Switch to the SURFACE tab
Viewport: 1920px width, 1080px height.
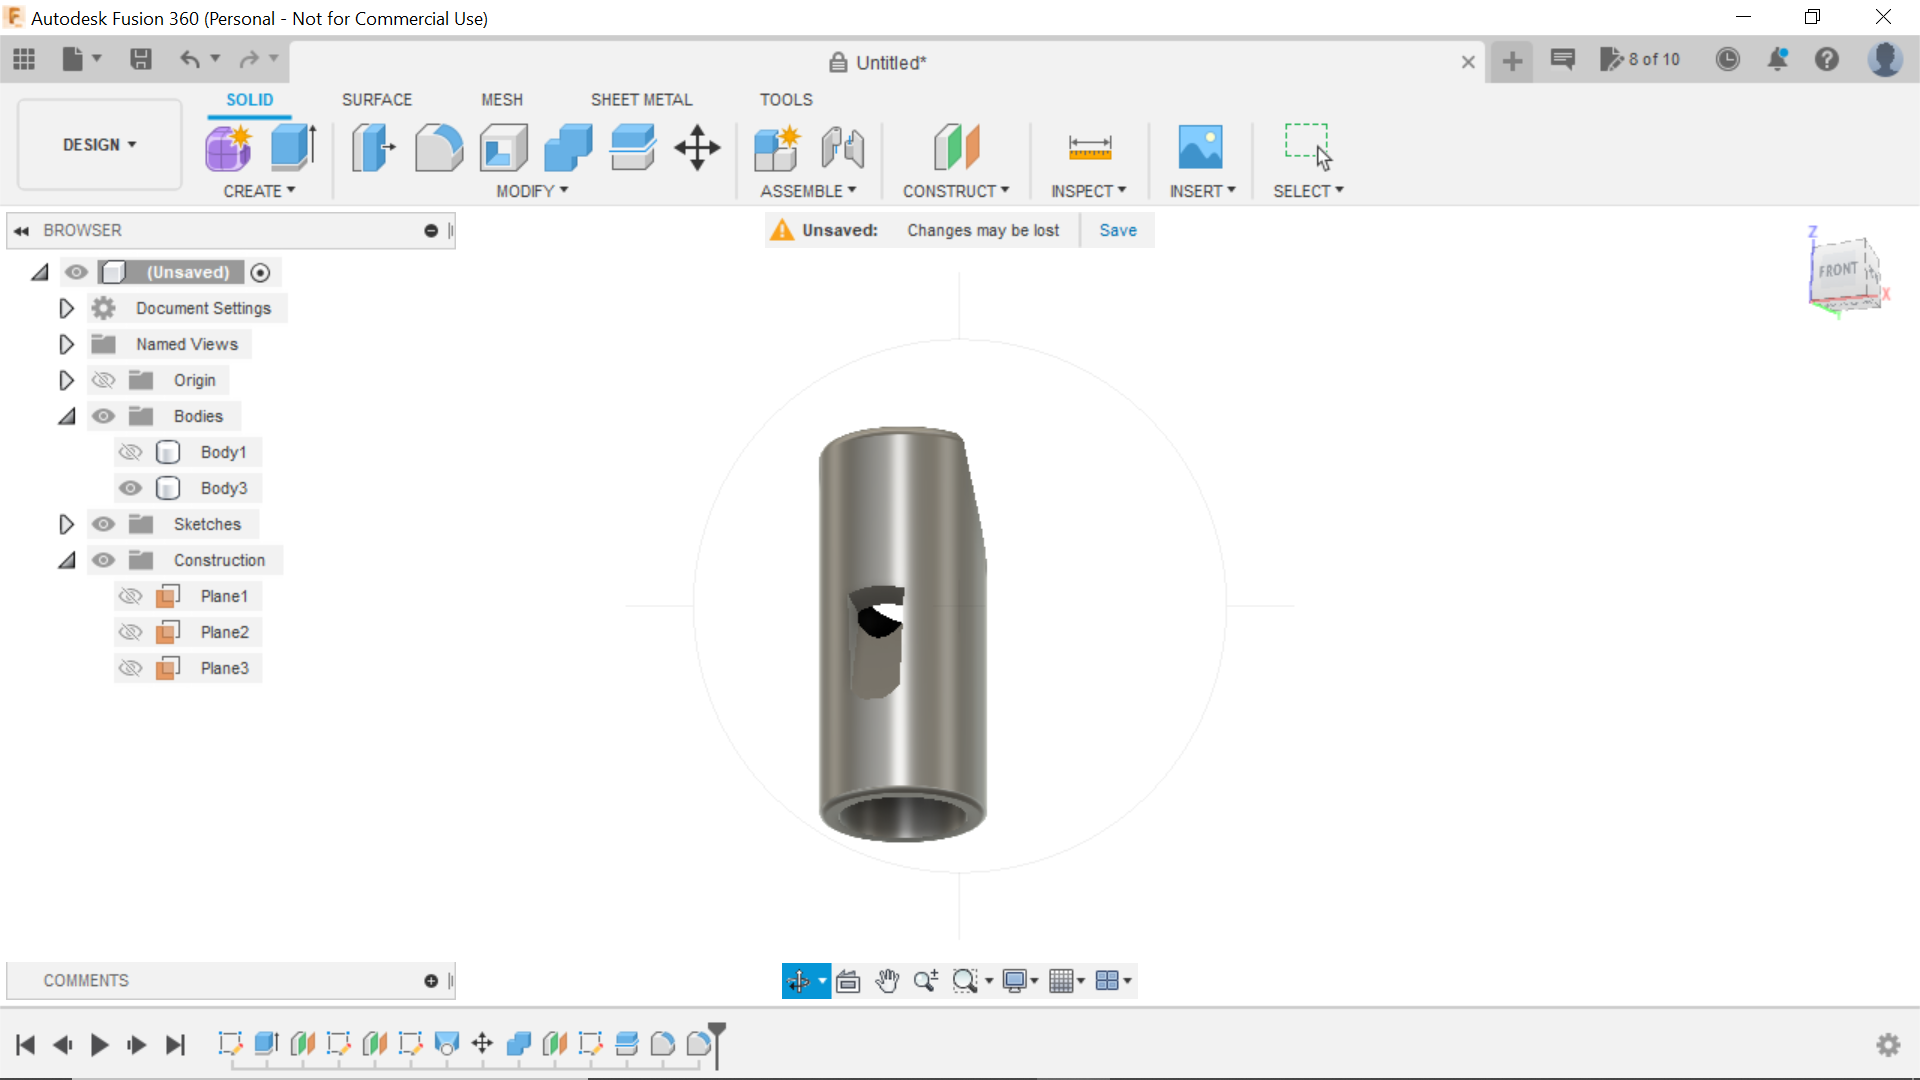pyautogui.click(x=376, y=100)
